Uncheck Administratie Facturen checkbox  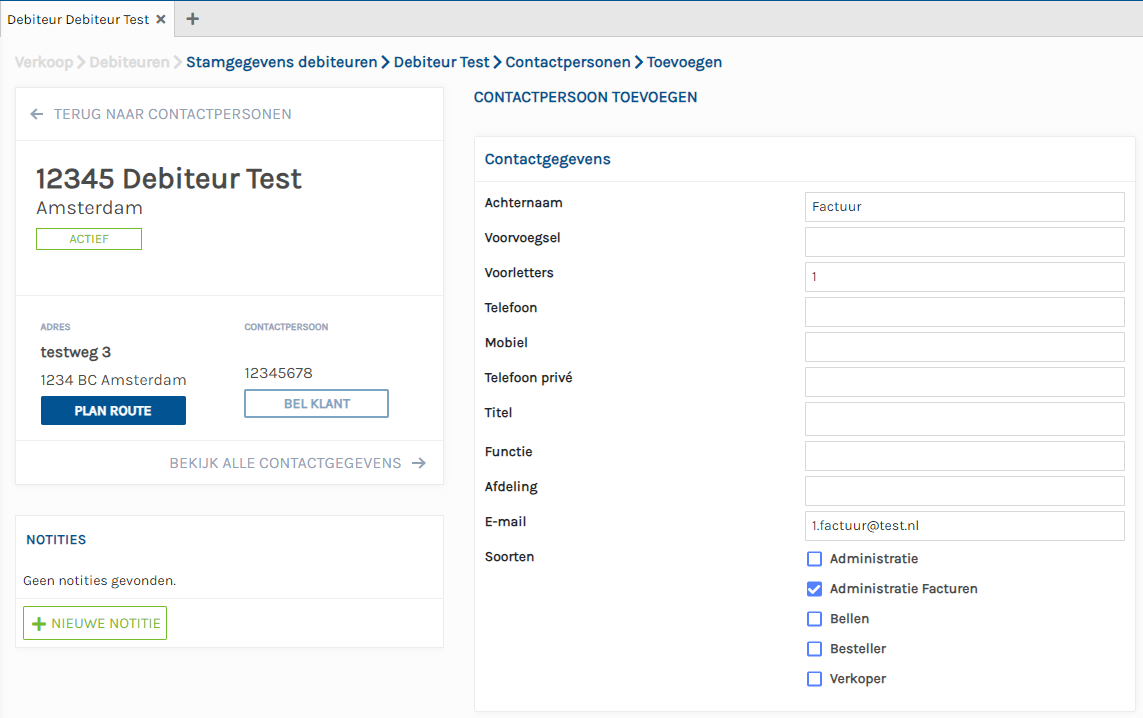814,589
